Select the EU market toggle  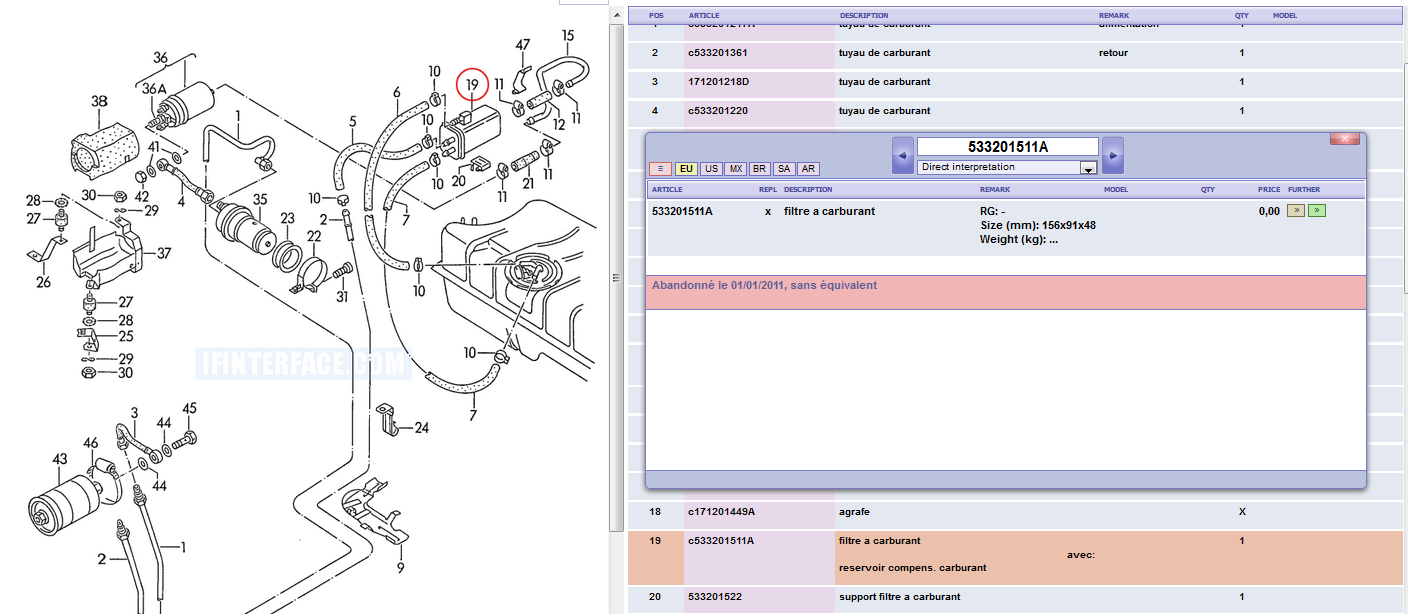686,169
